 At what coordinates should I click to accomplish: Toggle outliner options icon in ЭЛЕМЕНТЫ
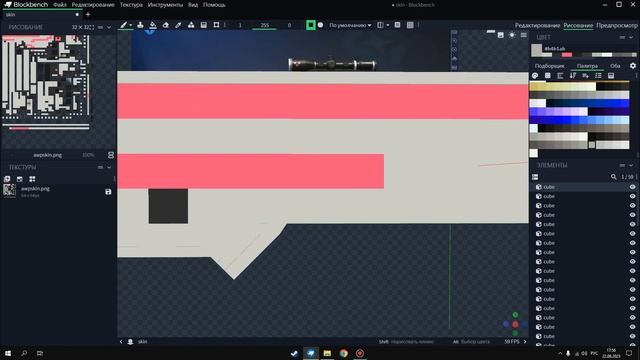click(535, 177)
